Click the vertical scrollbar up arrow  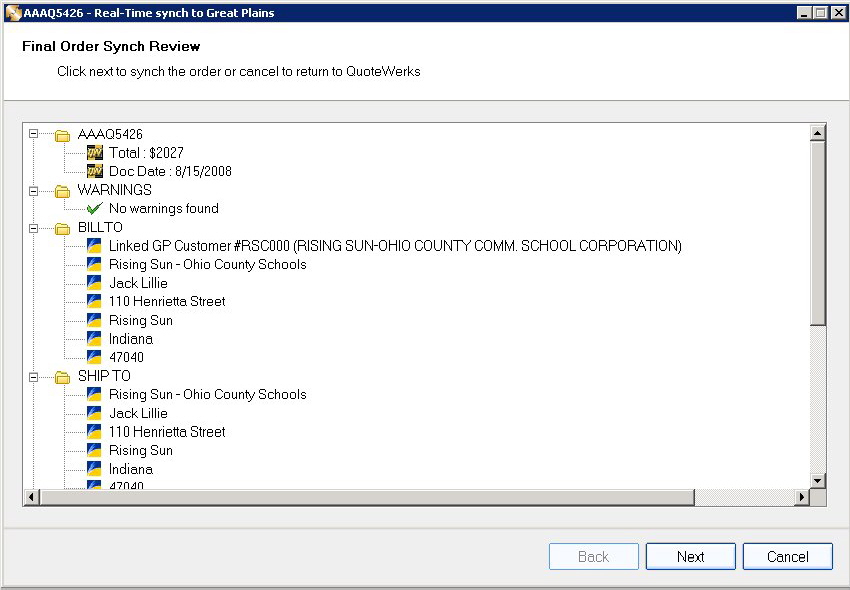tap(817, 132)
